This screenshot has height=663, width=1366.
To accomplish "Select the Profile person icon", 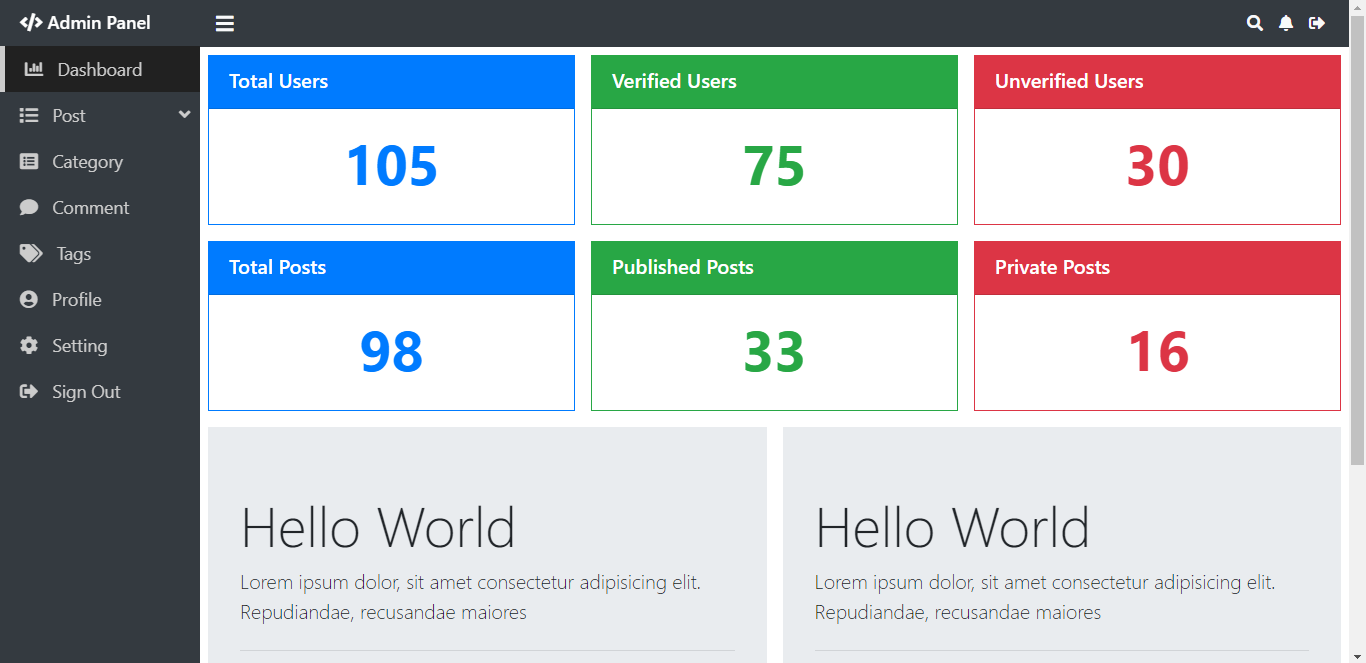I will [29, 299].
